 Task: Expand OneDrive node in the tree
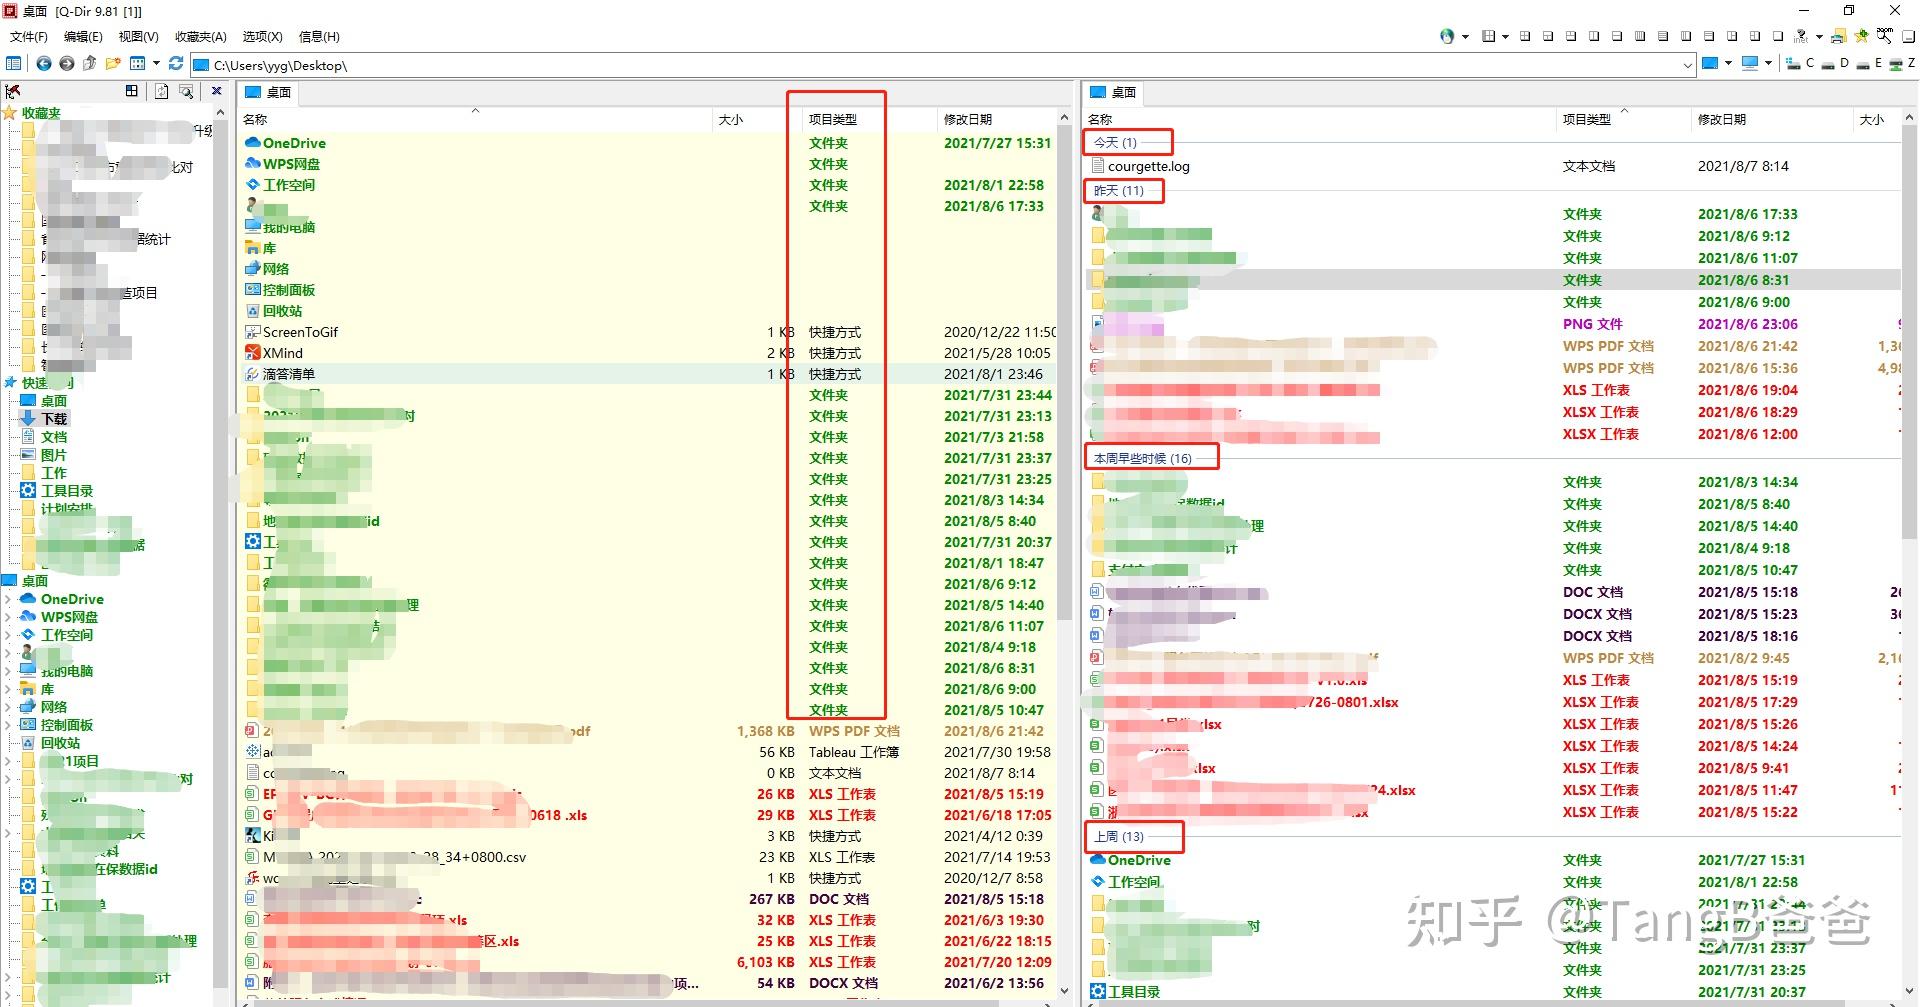tap(9, 599)
